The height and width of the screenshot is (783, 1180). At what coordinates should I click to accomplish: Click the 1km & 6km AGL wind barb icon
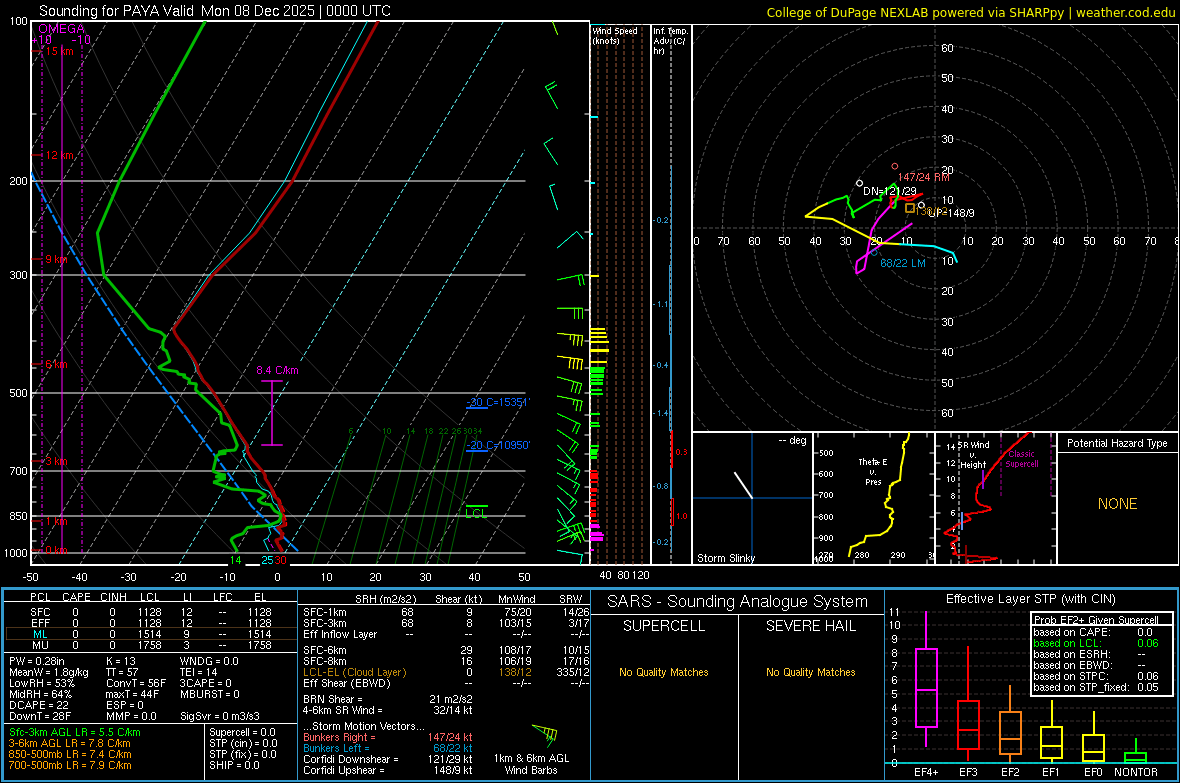[545, 734]
